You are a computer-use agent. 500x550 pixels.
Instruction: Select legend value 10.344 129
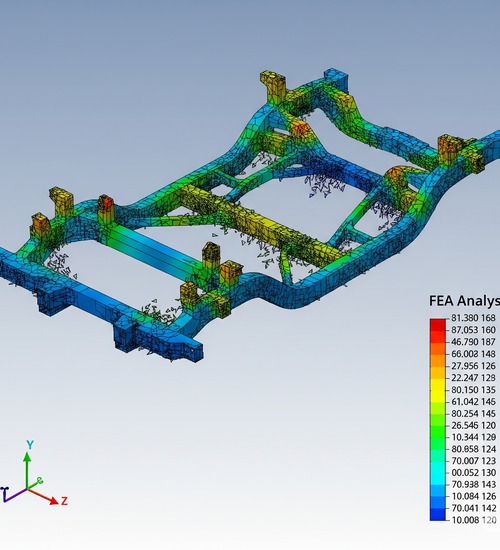click(473, 437)
